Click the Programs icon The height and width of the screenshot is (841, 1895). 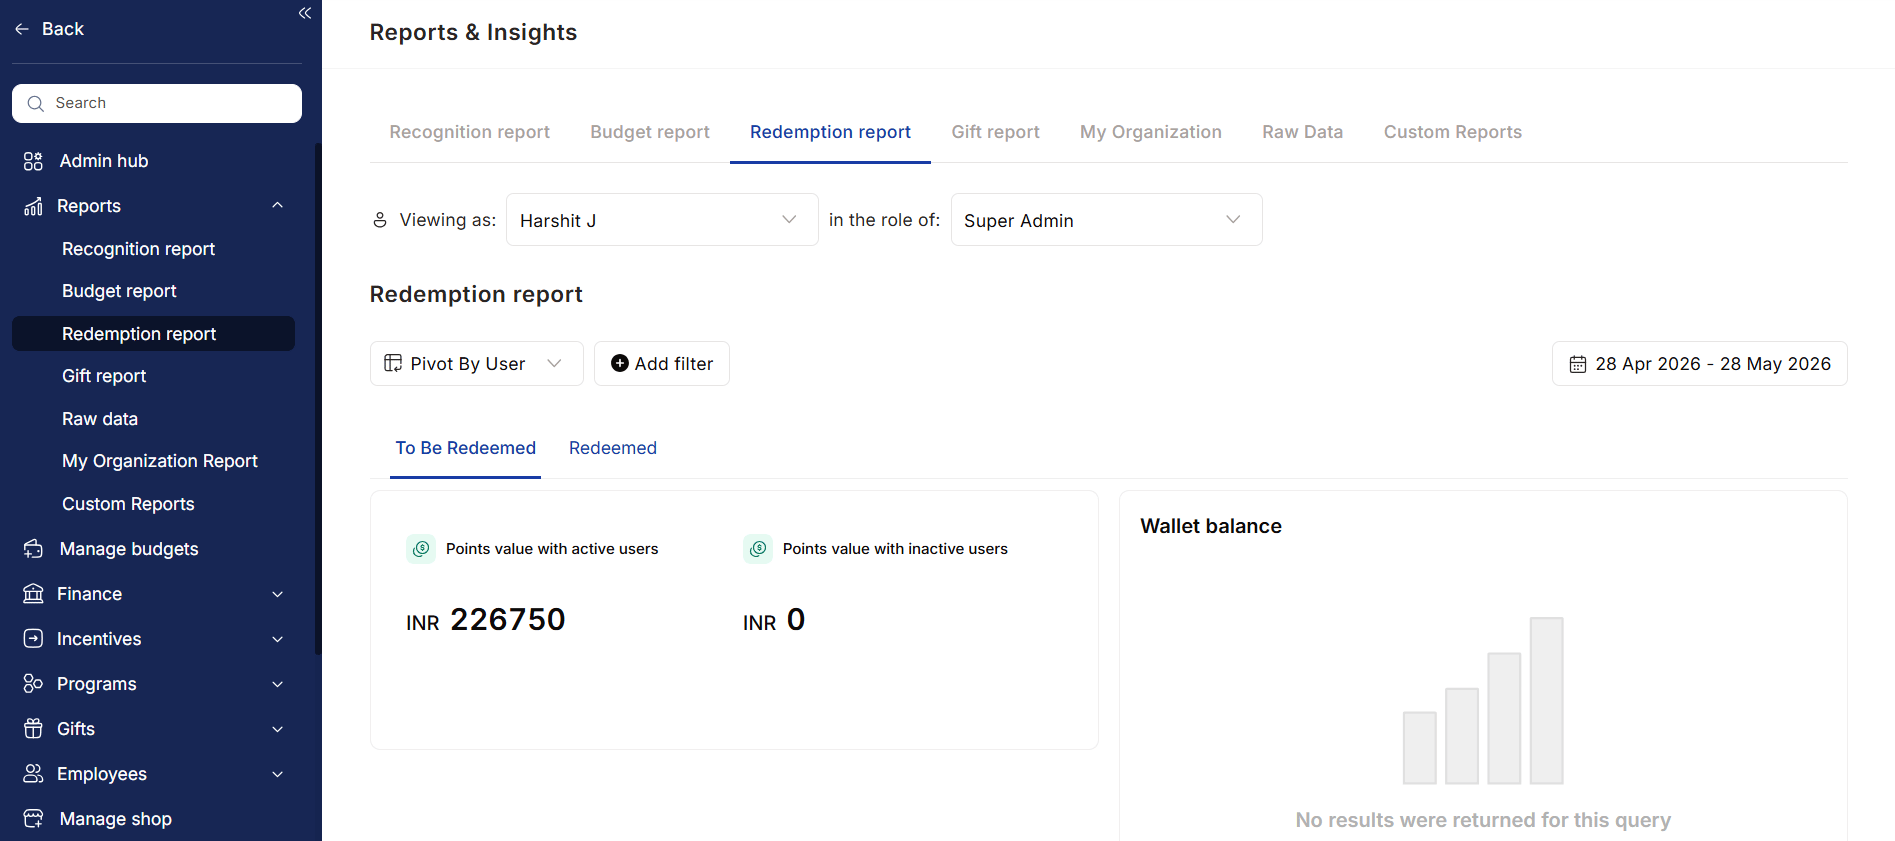coord(33,684)
